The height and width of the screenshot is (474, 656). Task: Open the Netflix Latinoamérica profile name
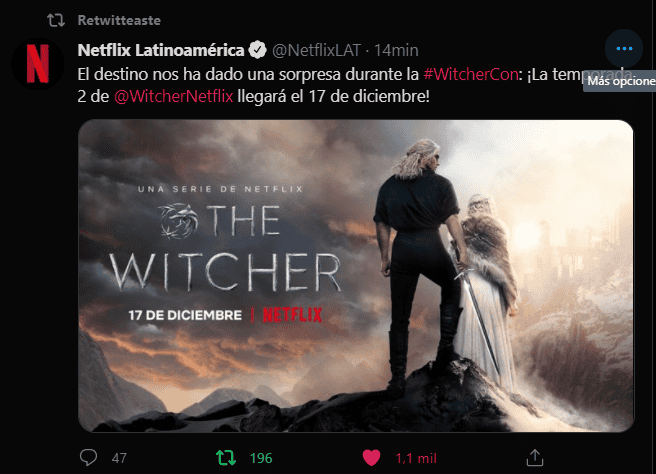coord(161,50)
